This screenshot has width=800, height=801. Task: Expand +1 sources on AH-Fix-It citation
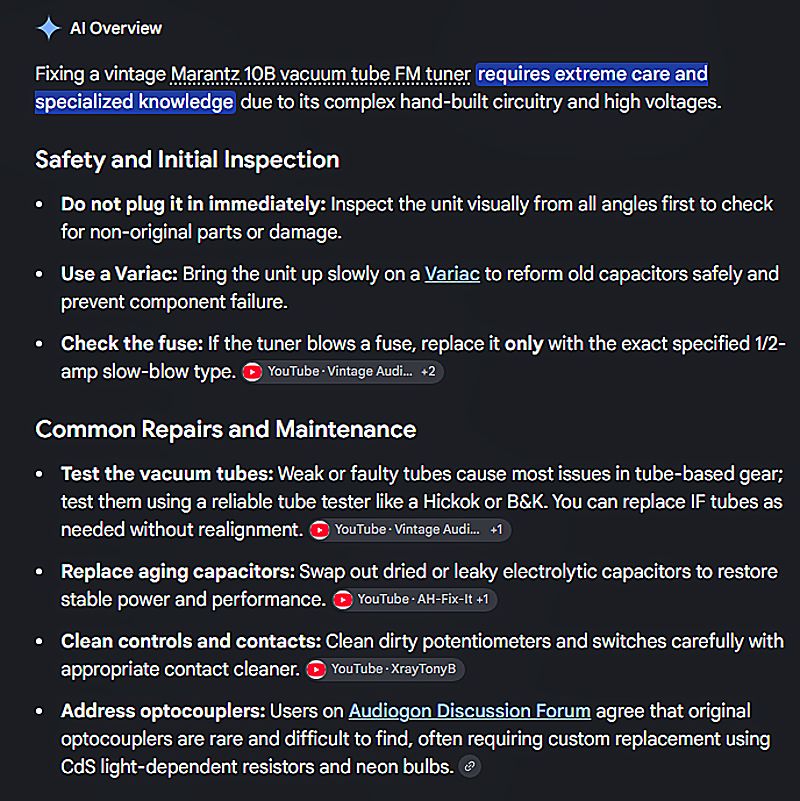(x=482, y=599)
